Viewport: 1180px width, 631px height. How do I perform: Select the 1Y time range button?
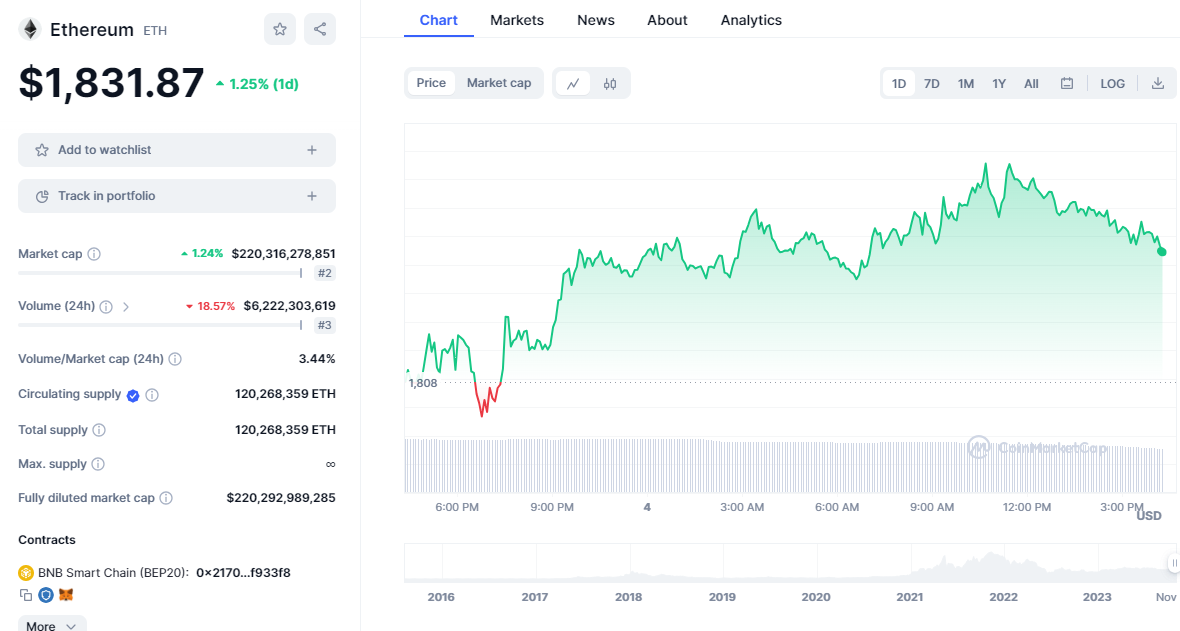pos(999,84)
